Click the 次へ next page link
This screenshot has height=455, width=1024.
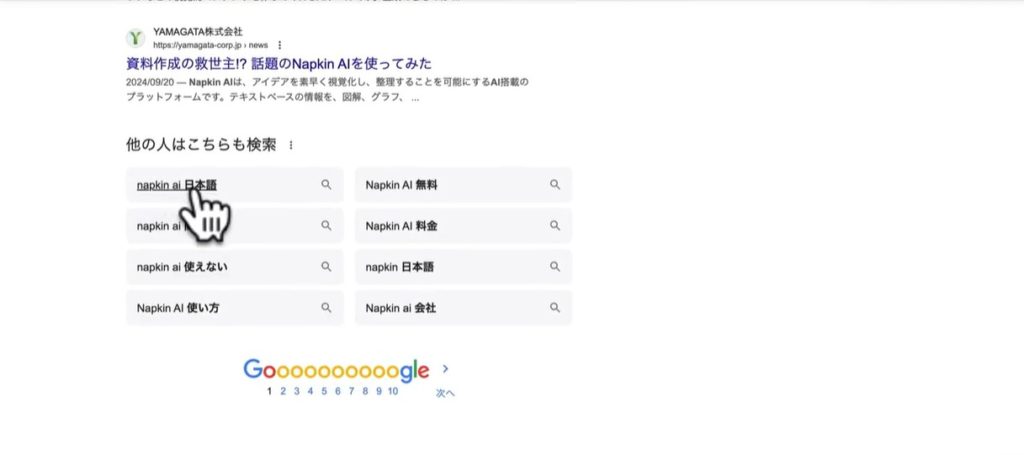click(x=445, y=393)
